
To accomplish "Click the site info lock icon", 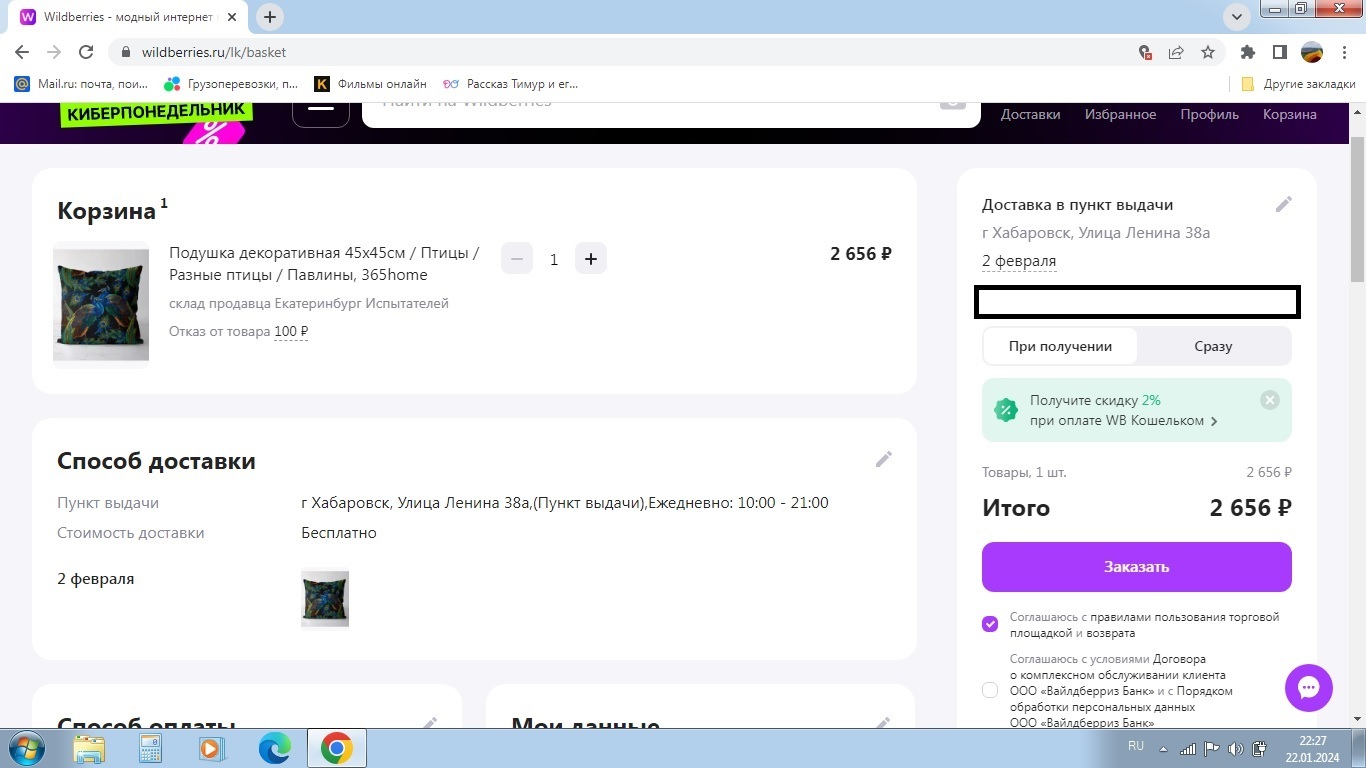I will click(x=126, y=52).
